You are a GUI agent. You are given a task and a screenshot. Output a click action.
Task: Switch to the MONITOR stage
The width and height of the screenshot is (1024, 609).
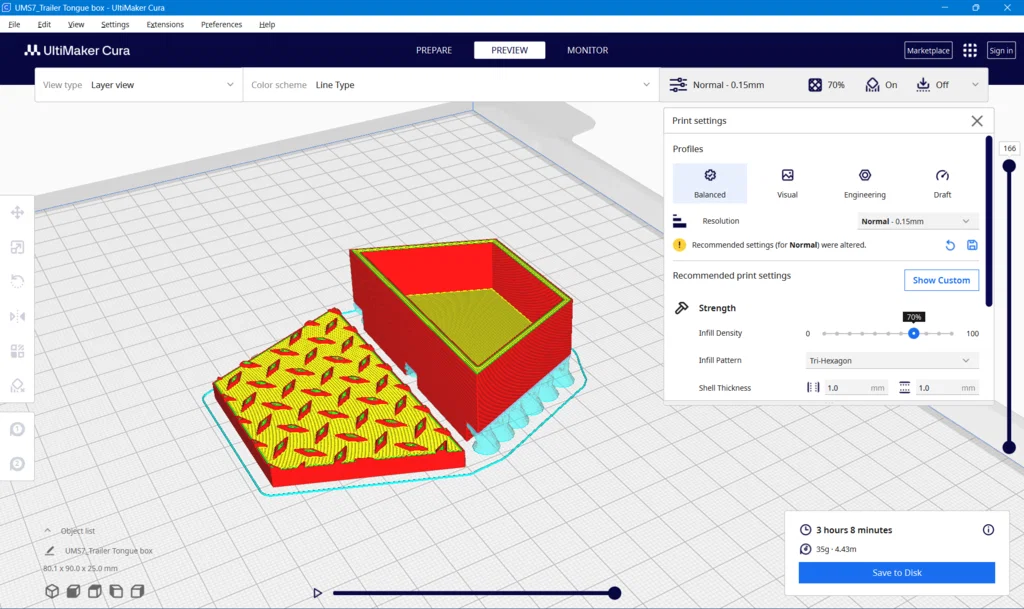point(587,50)
